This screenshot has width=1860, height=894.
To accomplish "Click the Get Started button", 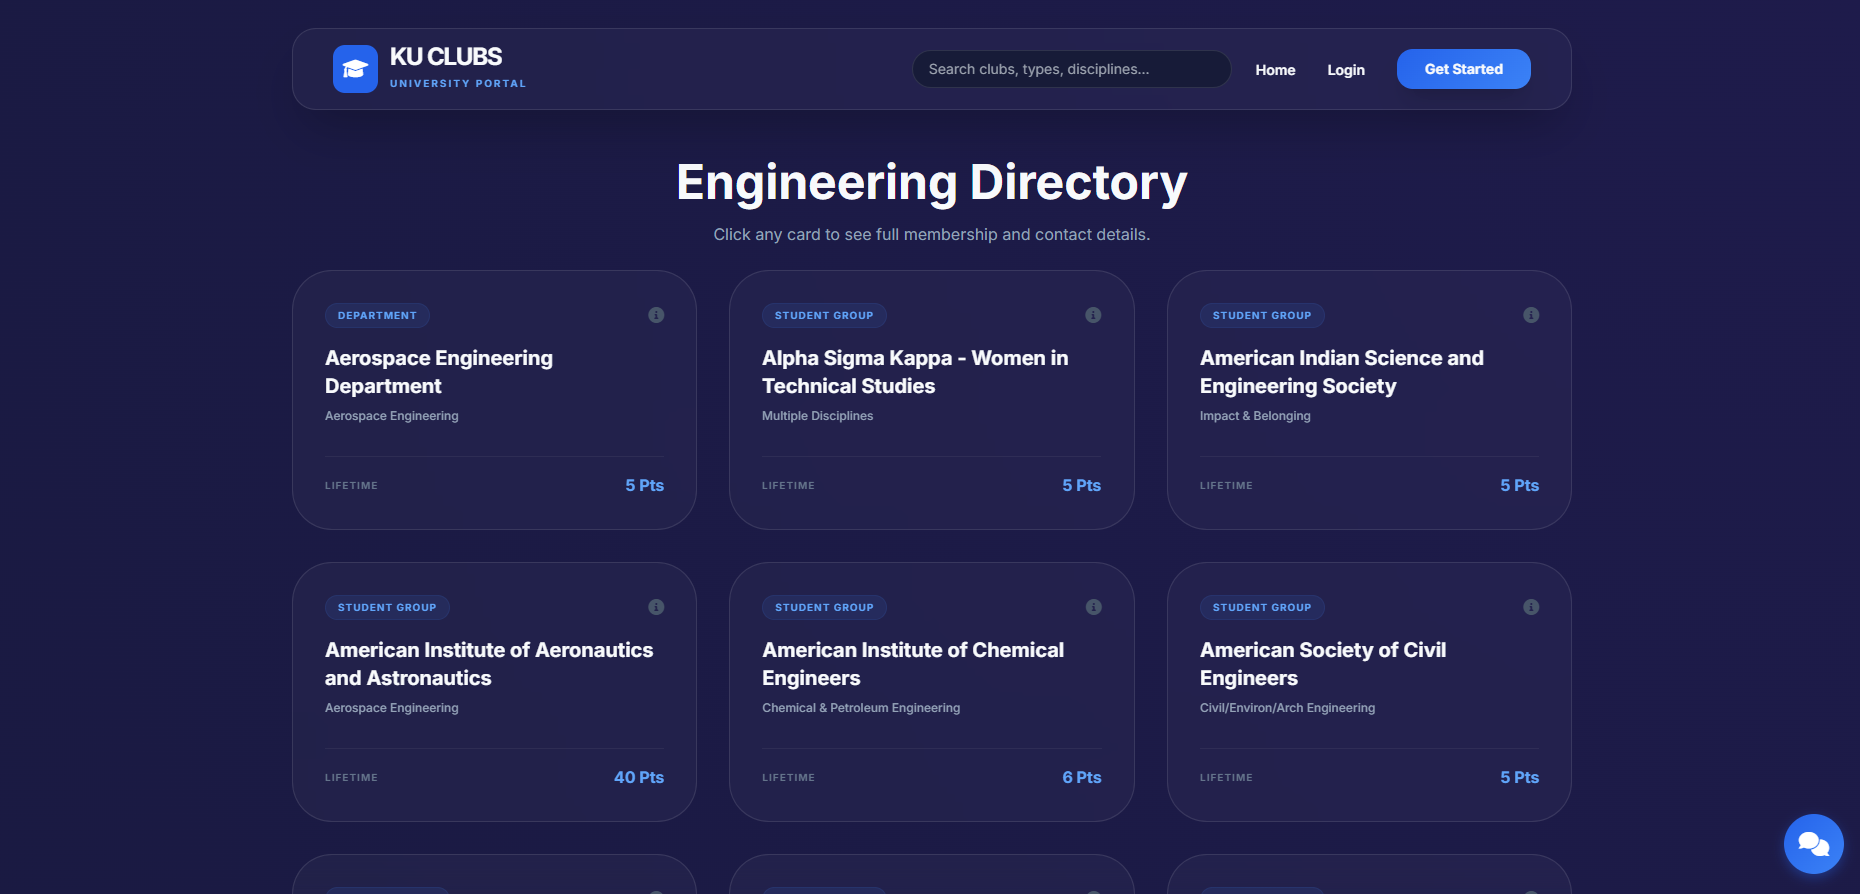I will [x=1463, y=69].
